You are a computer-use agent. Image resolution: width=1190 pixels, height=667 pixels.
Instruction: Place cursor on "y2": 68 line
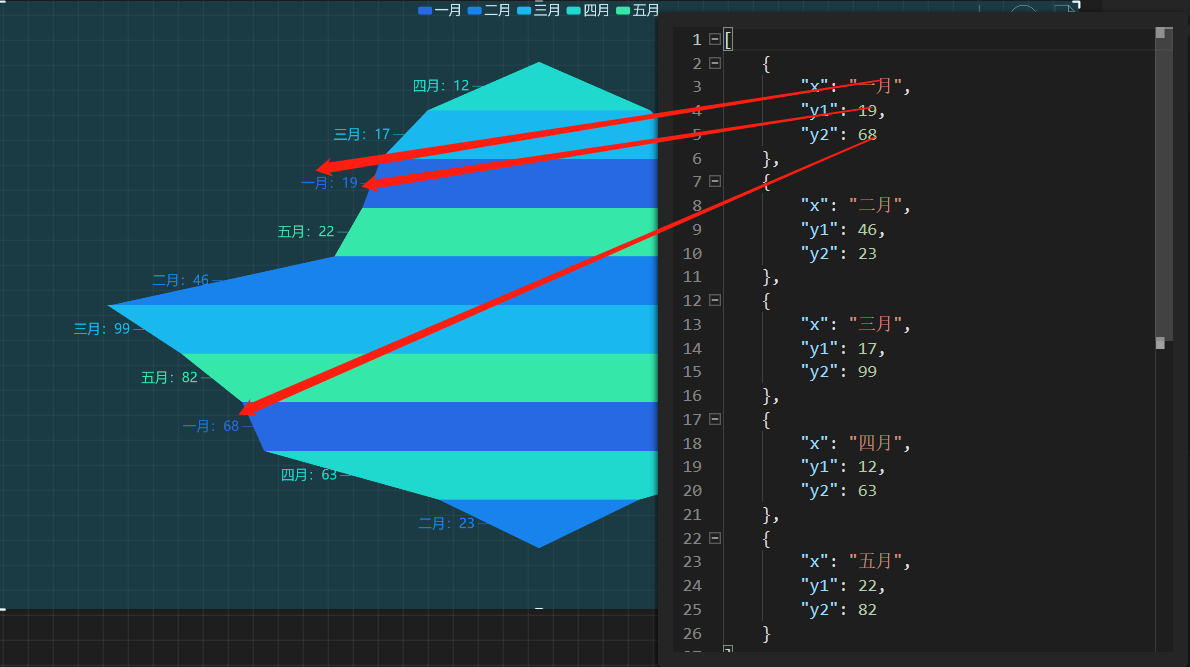[839, 134]
